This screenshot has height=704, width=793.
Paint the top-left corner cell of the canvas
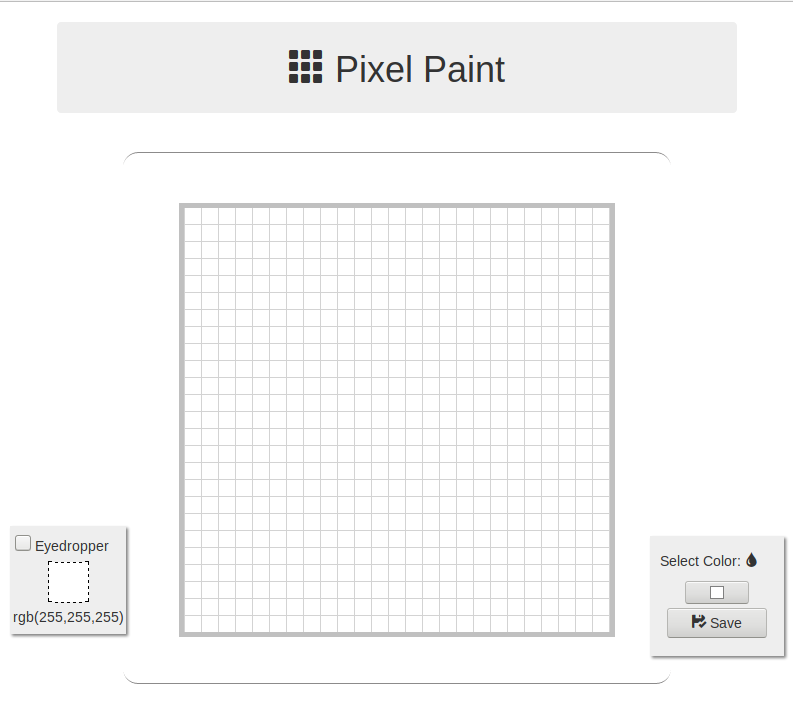(x=193, y=215)
